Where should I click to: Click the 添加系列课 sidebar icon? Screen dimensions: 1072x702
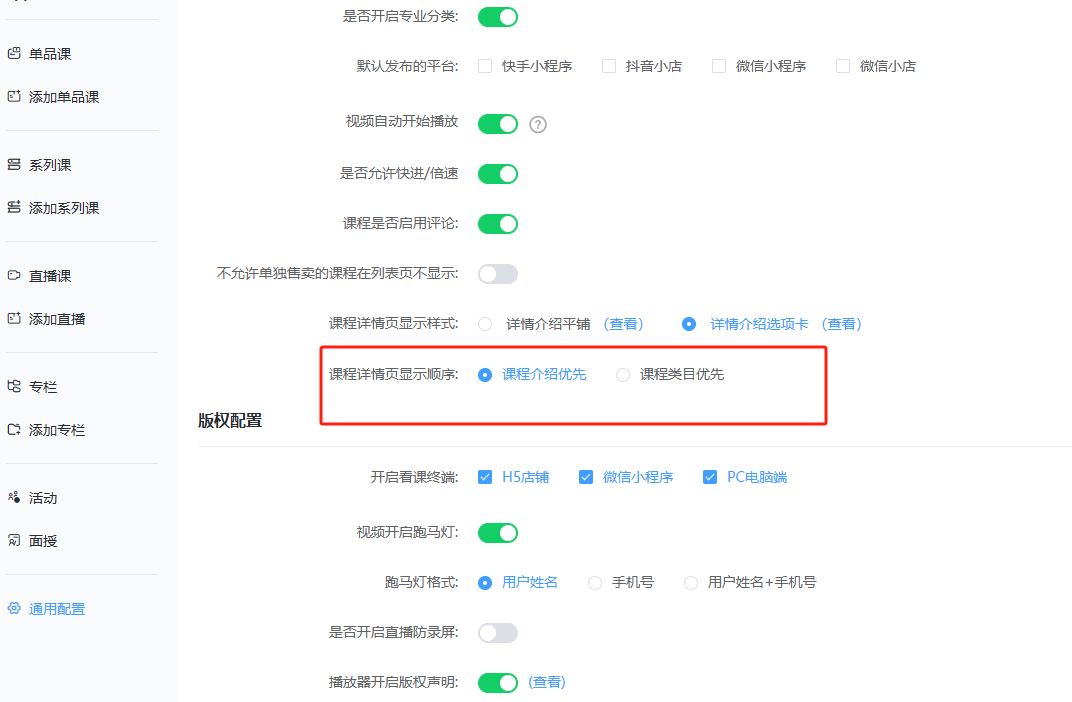point(14,207)
